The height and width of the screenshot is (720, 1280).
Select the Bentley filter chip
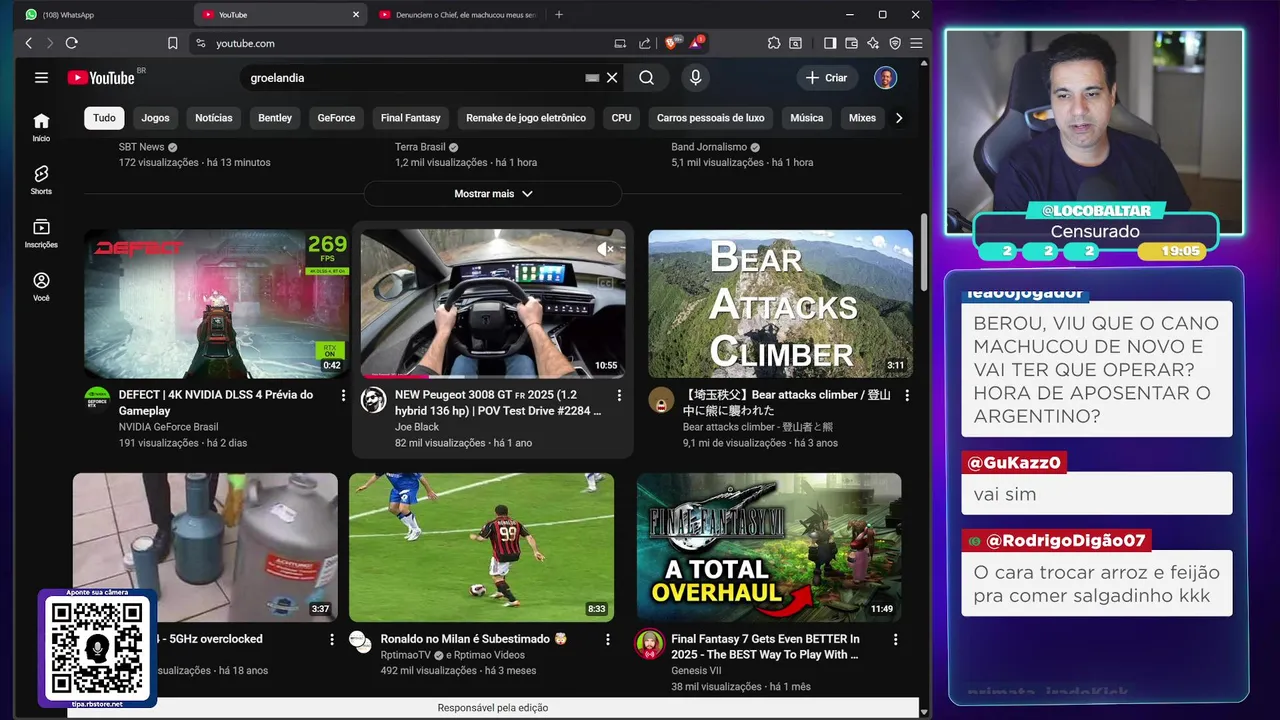click(x=275, y=118)
